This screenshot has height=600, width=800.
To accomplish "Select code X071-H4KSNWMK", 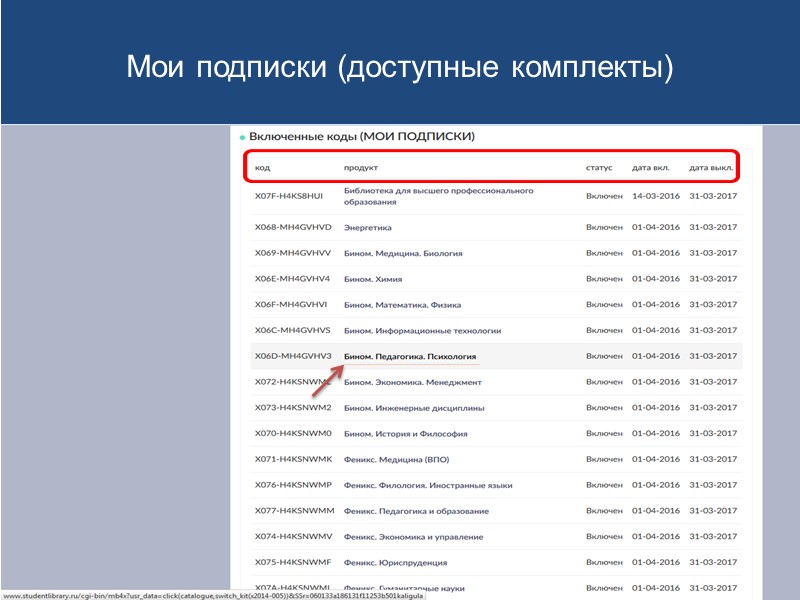I will click(293, 459).
